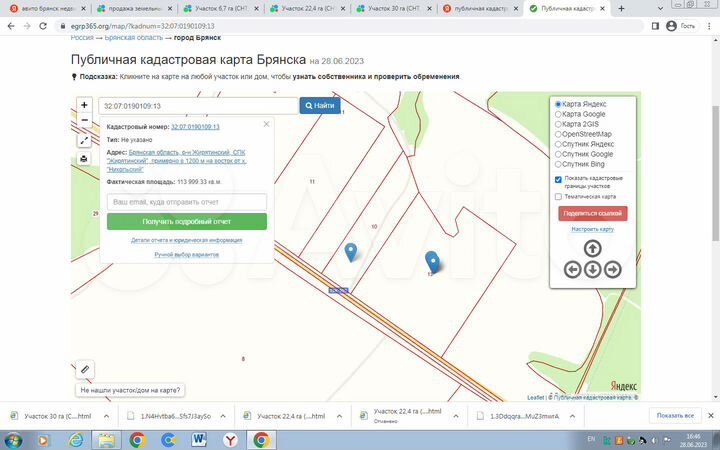Click the page vertical scrollbar
Viewport: 720px width, 450px height.
[x=715, y=172]
